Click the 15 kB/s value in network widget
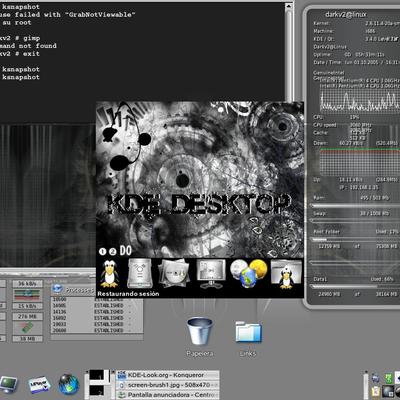 coord(27,306)
